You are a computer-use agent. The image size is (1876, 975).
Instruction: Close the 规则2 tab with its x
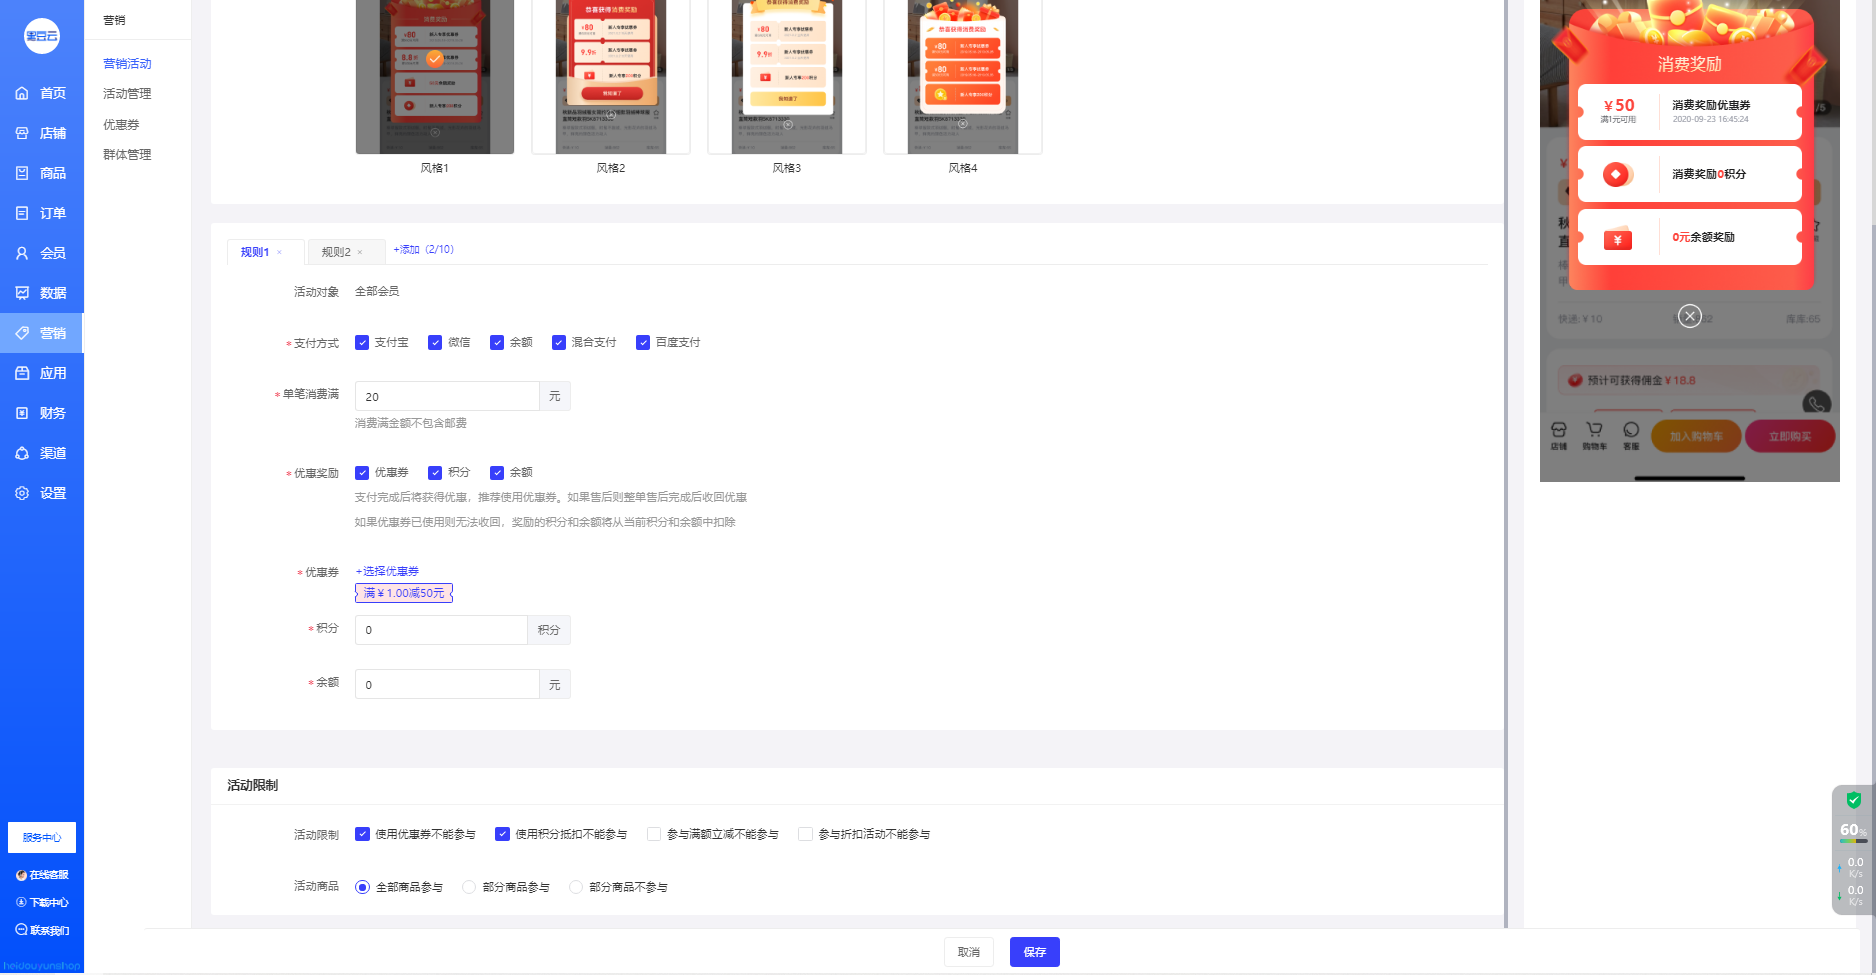click(x=360, y=252)
